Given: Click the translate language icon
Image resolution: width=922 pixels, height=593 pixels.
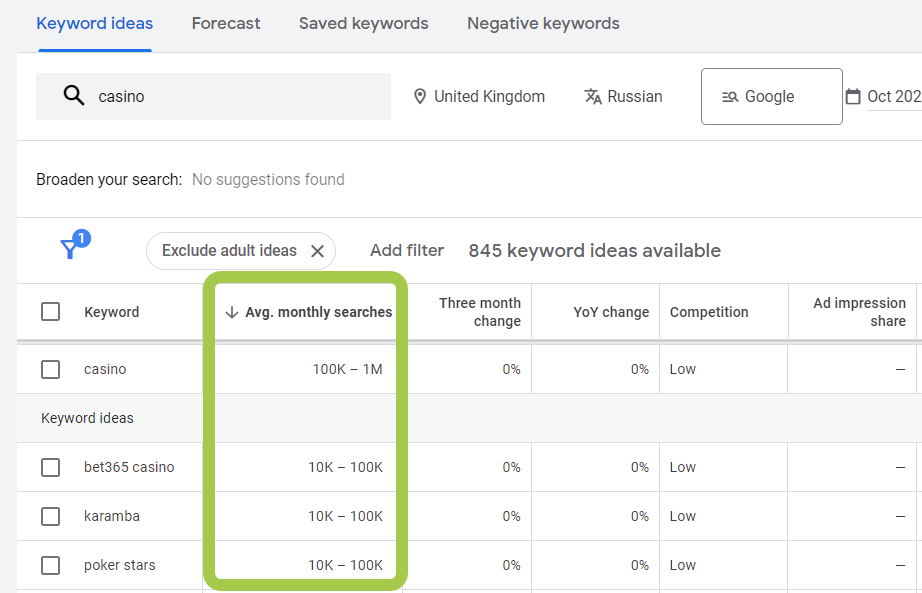Looking at the screenshot, I should 593,96.
